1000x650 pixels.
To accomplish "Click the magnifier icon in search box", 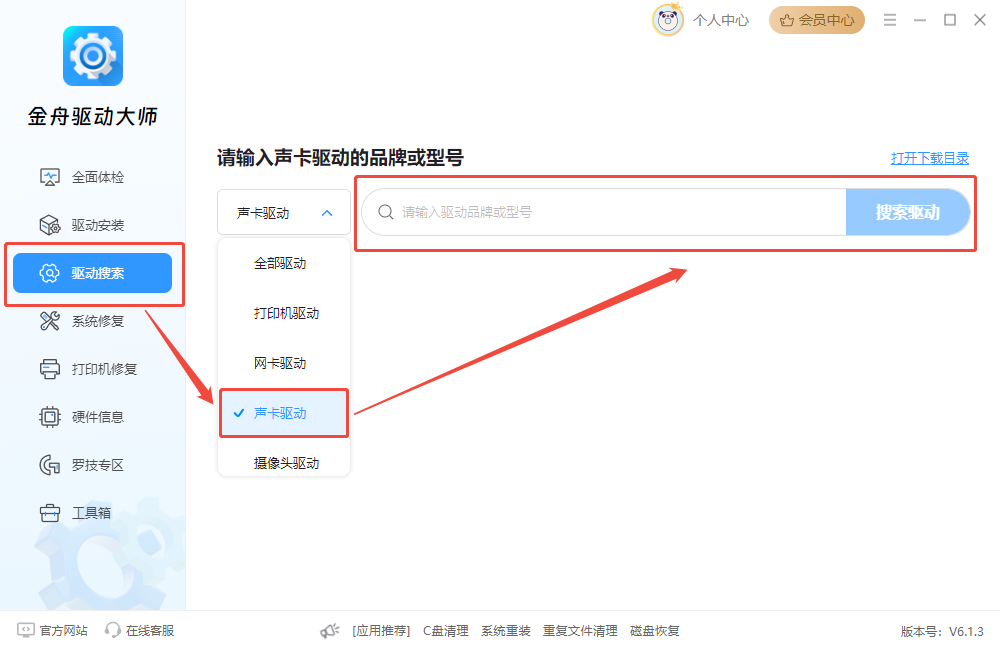I will tap(386, 212).
